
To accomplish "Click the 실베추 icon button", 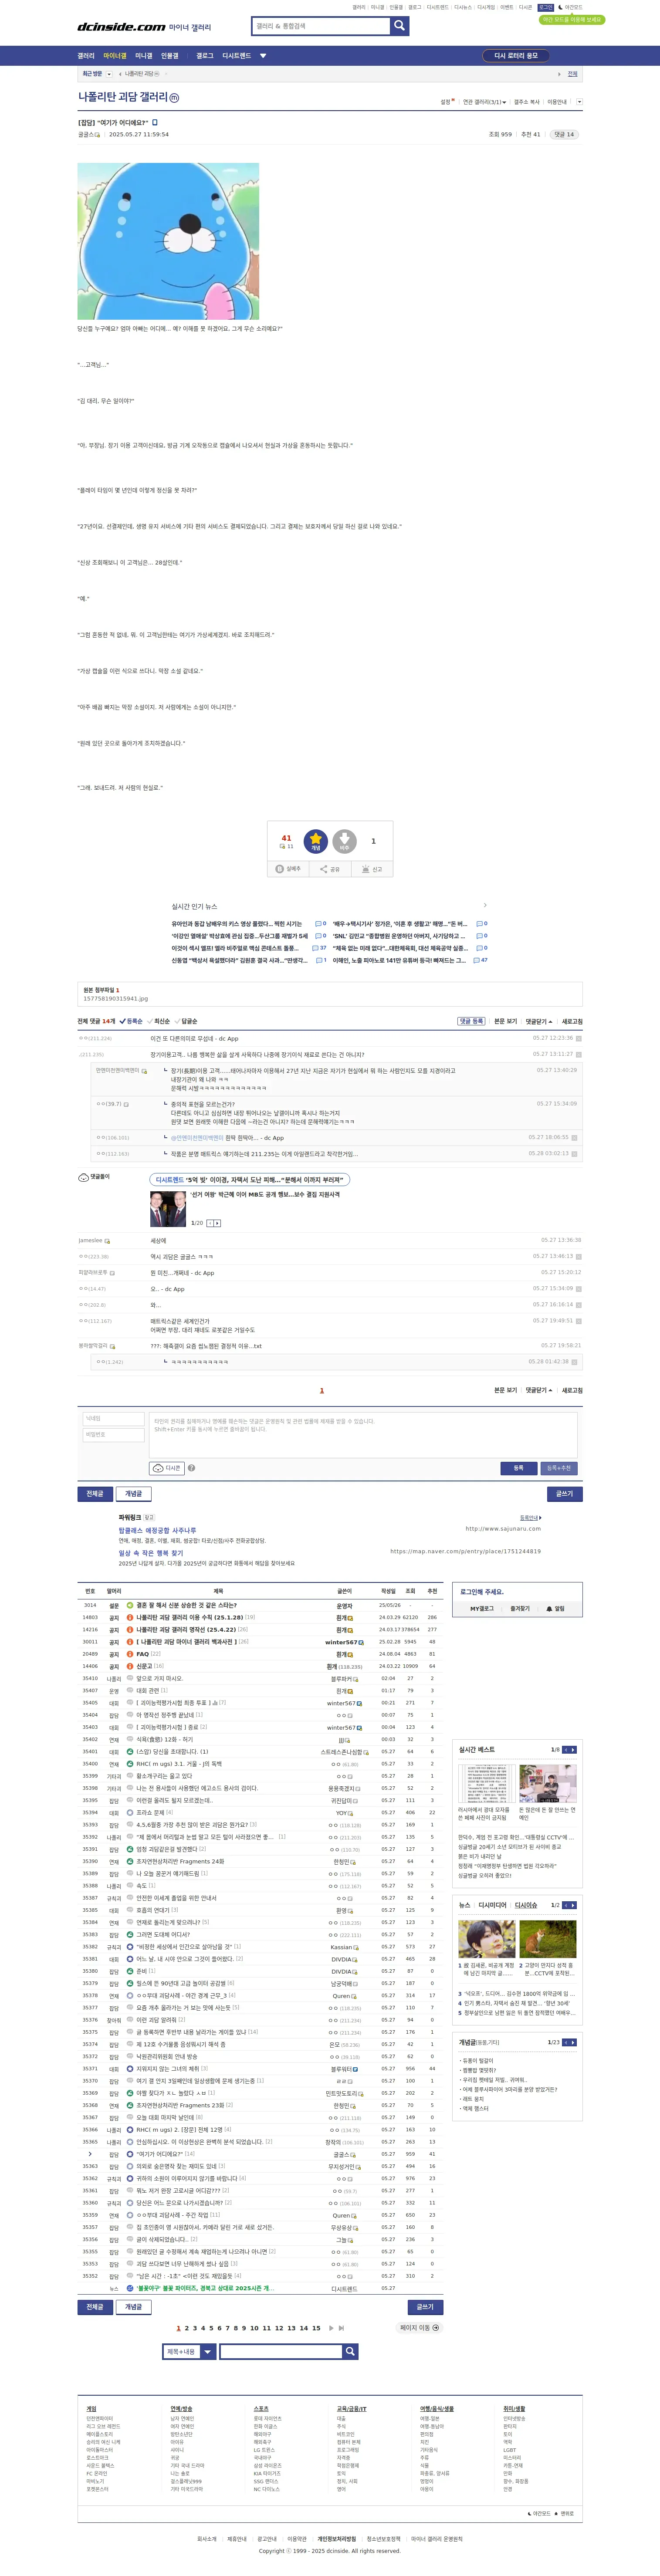I will tap(288, 869).
